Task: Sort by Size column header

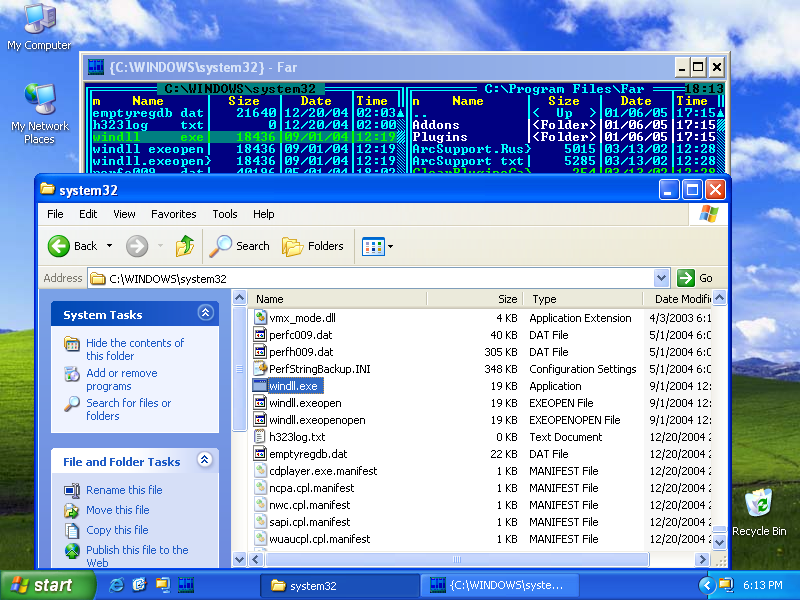Action: point(475,298)
